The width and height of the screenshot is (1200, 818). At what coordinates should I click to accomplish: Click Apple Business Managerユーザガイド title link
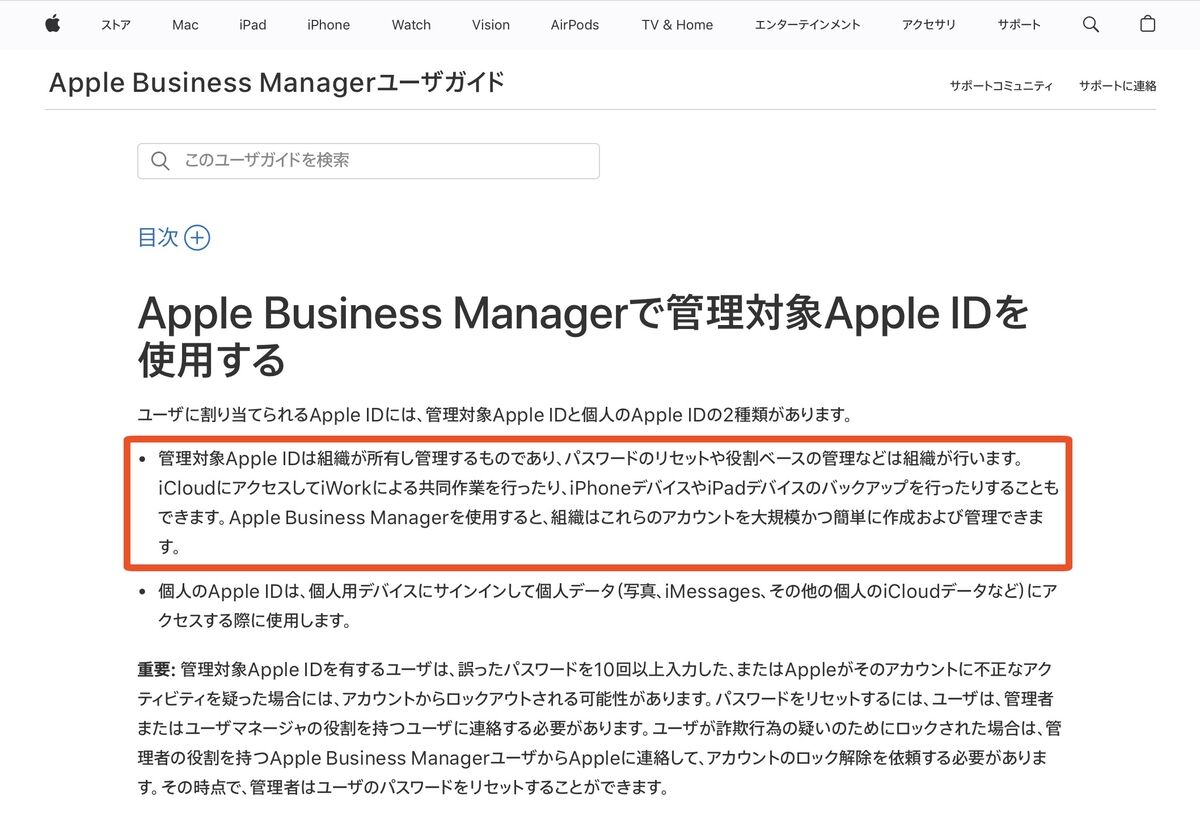click(276, 82)
